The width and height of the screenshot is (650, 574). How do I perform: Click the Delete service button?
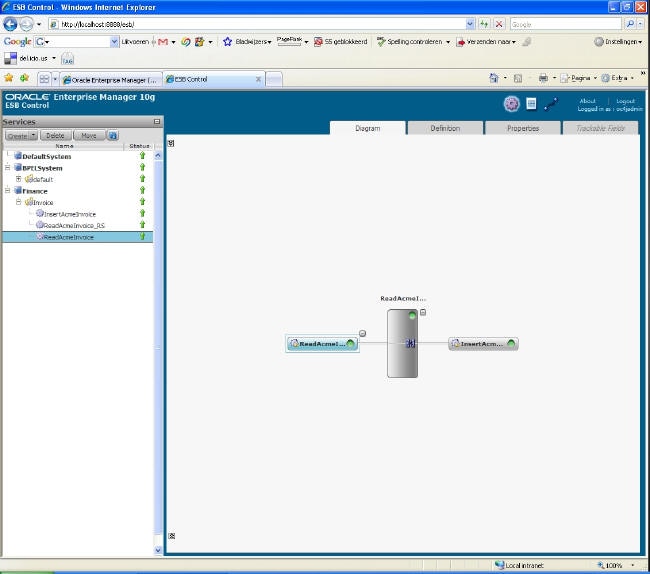click(55, 136)
